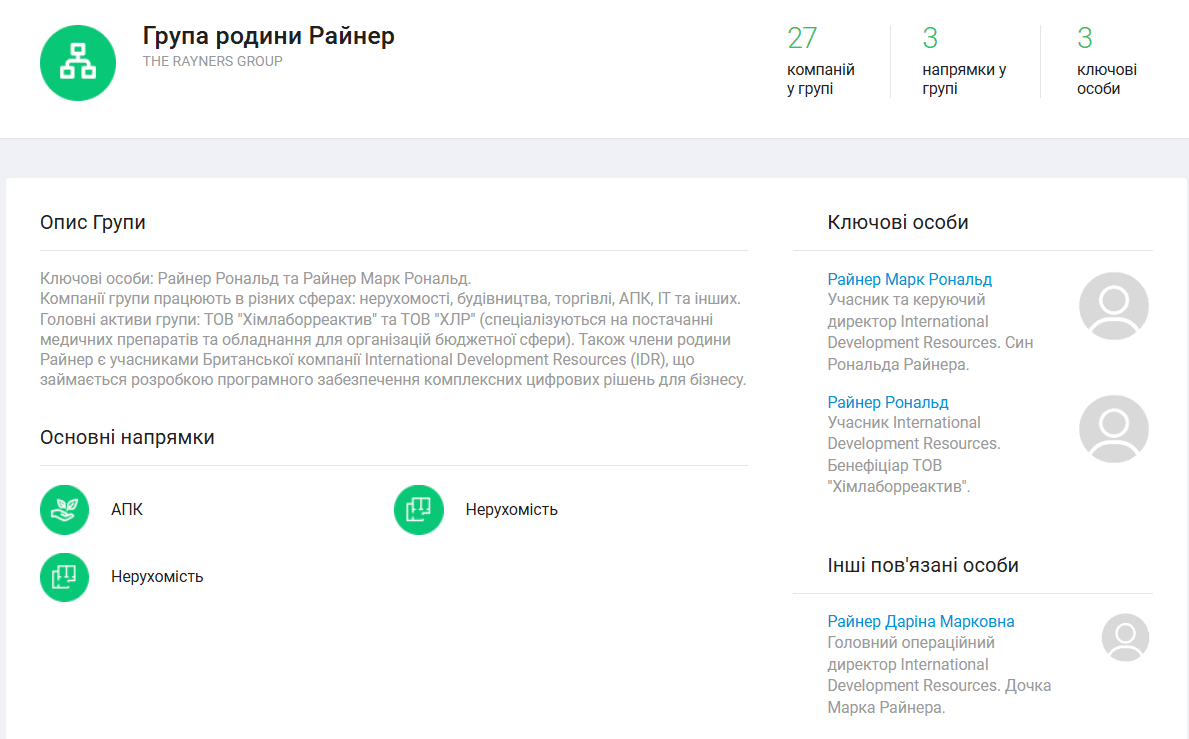The image size is (1189, 739).
Task: Click the green group organization chart logo
Action: coord(78,63)
